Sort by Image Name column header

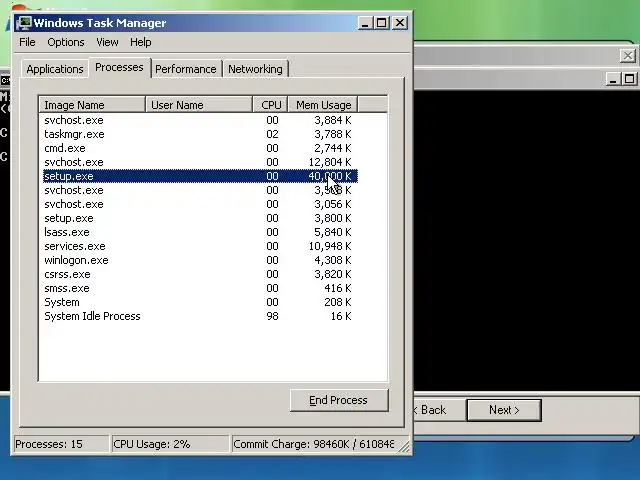(x=92, y=105)
